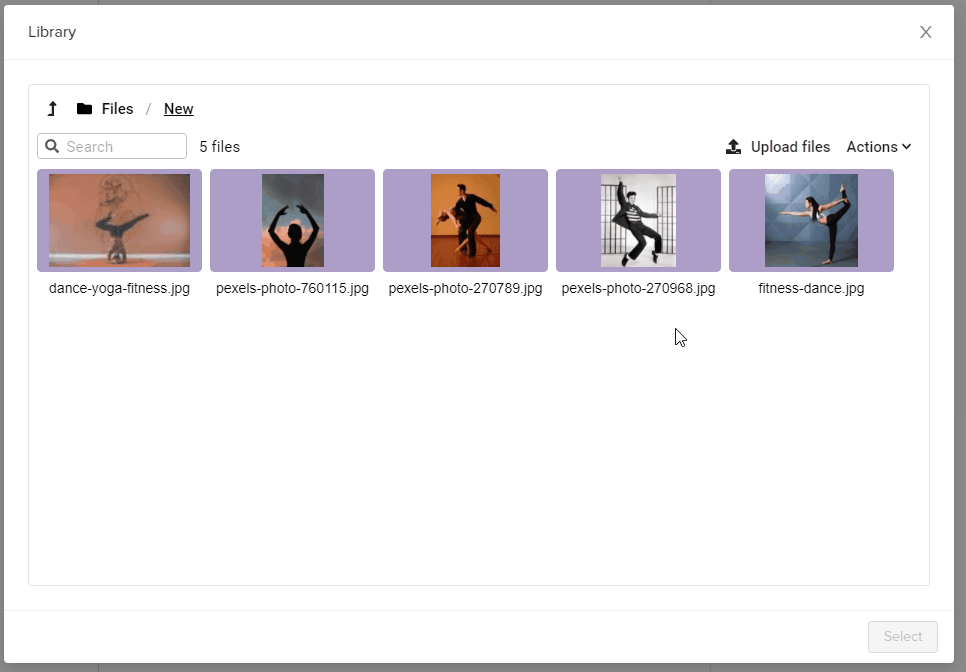The image size is (966, 672).
Task: Choose the silhouette dancer thumbnail pexels-photo-760115
Action: 292,220
